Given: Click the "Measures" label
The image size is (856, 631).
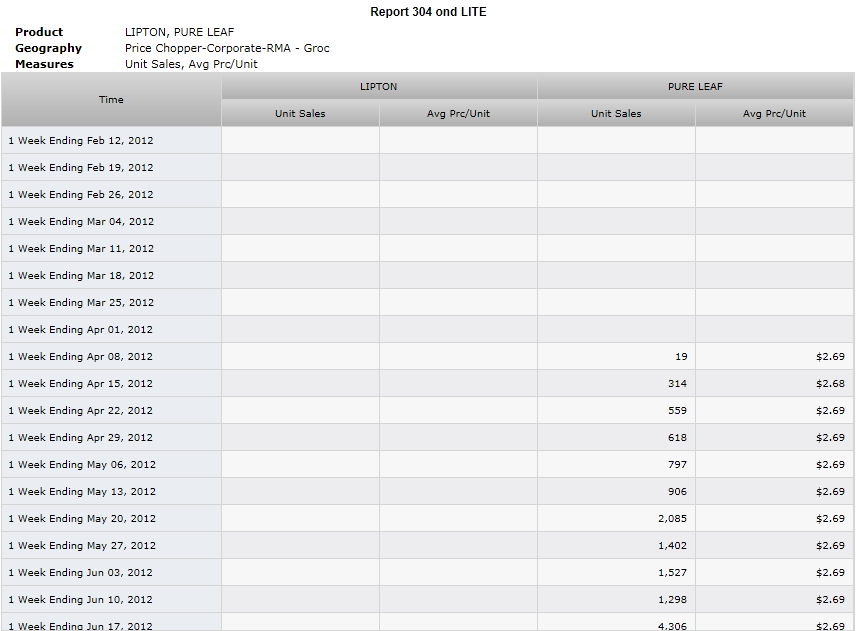Looking at the screenshot, I should click(44, 64).
